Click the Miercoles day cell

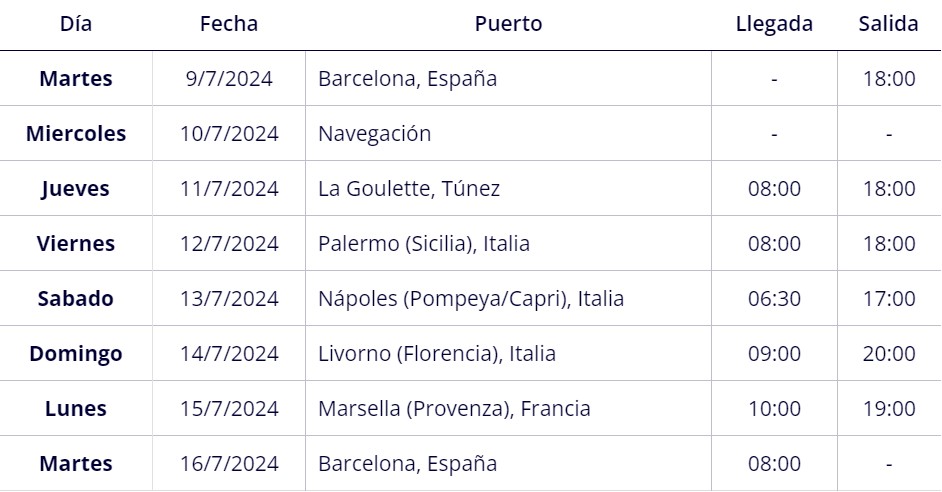[76, 133]
